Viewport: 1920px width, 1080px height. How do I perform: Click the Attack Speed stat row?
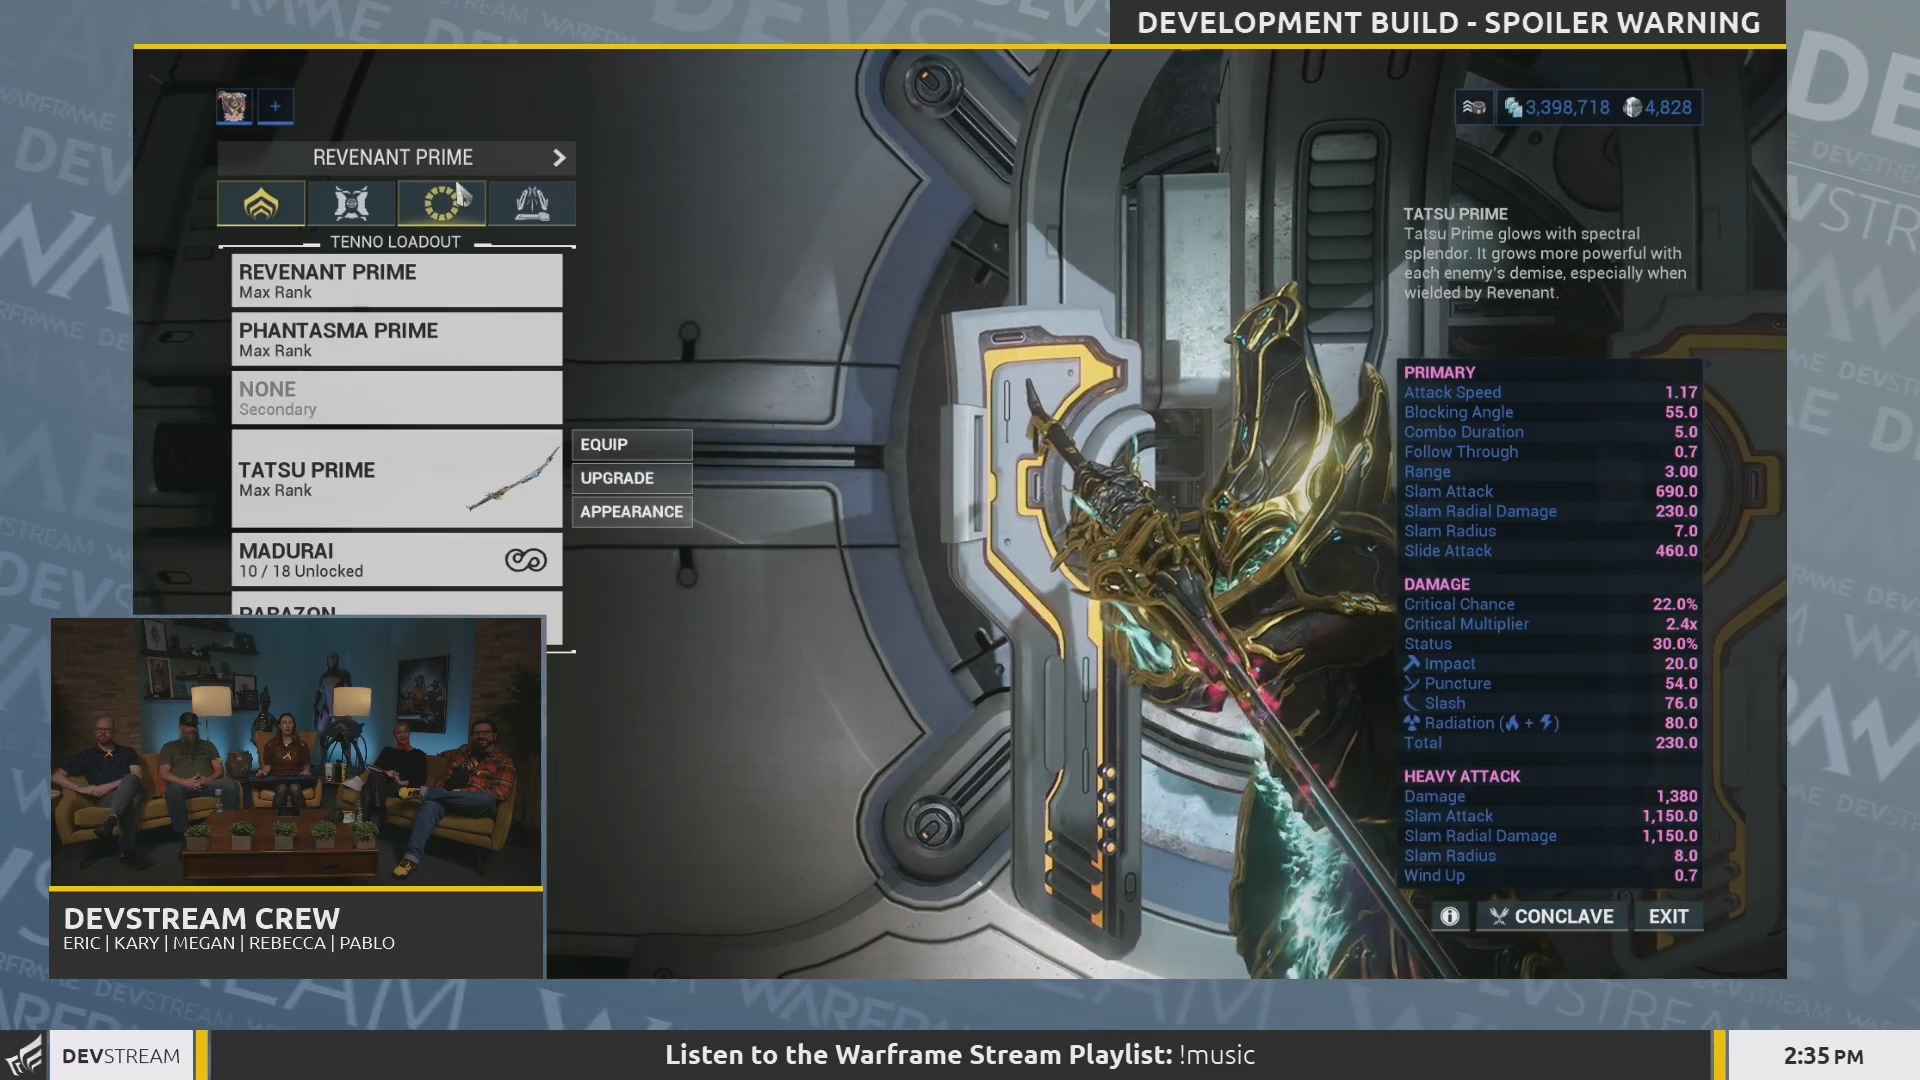point(1550,392)
